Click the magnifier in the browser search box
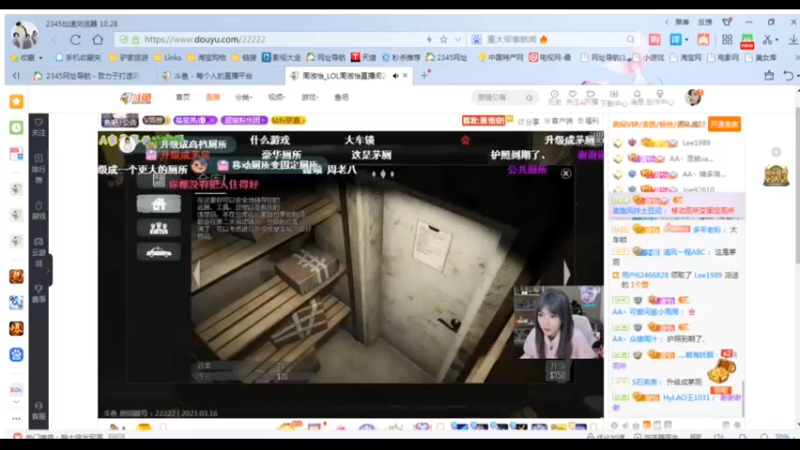 click(631, 39)
